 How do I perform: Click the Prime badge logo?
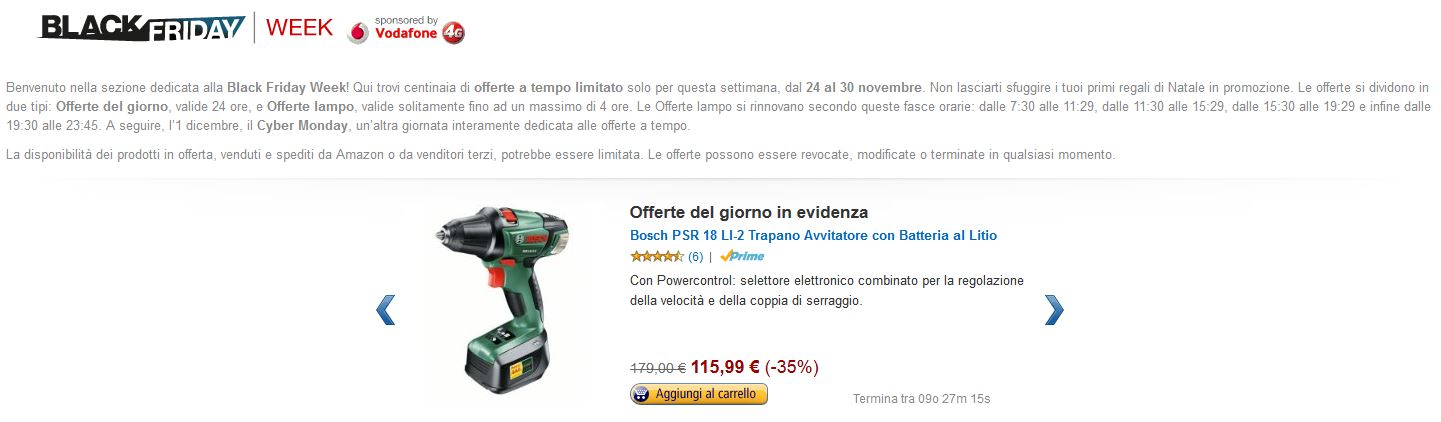tap(742, 256)
